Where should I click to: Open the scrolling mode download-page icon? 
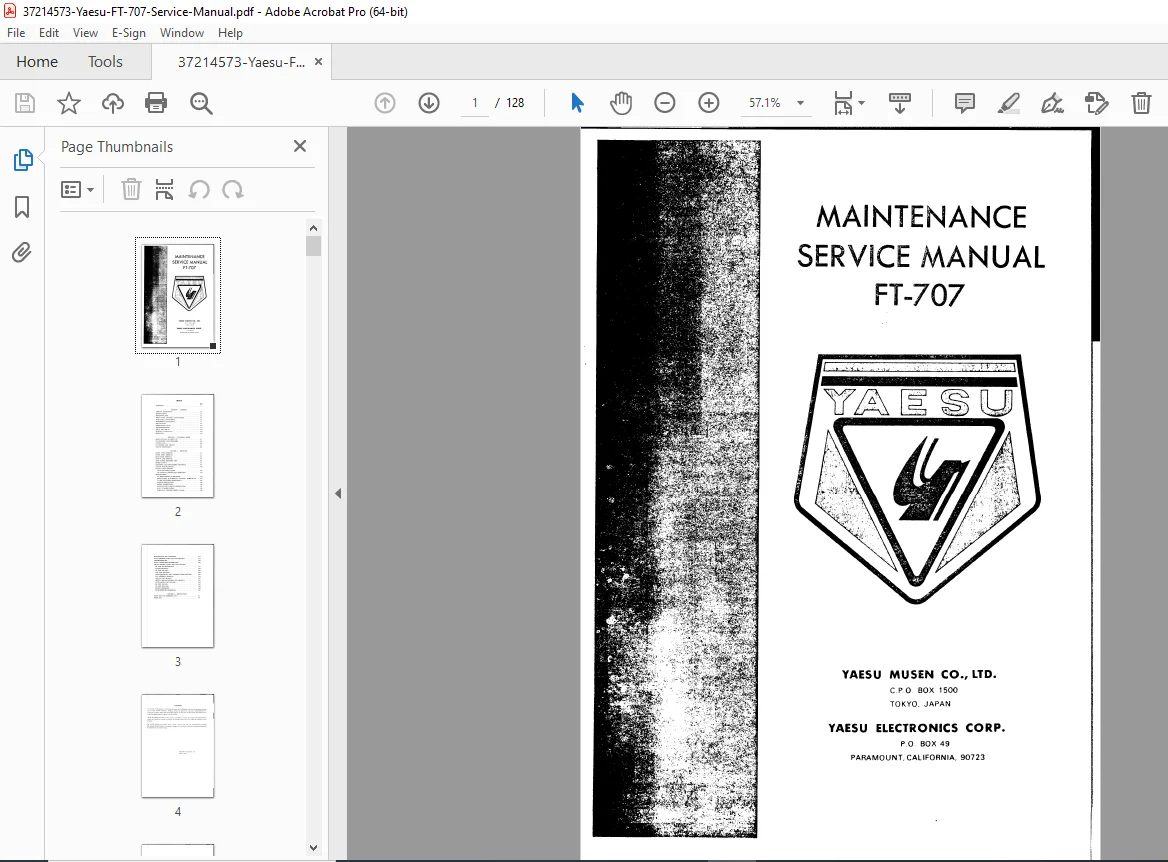(900, 103)
